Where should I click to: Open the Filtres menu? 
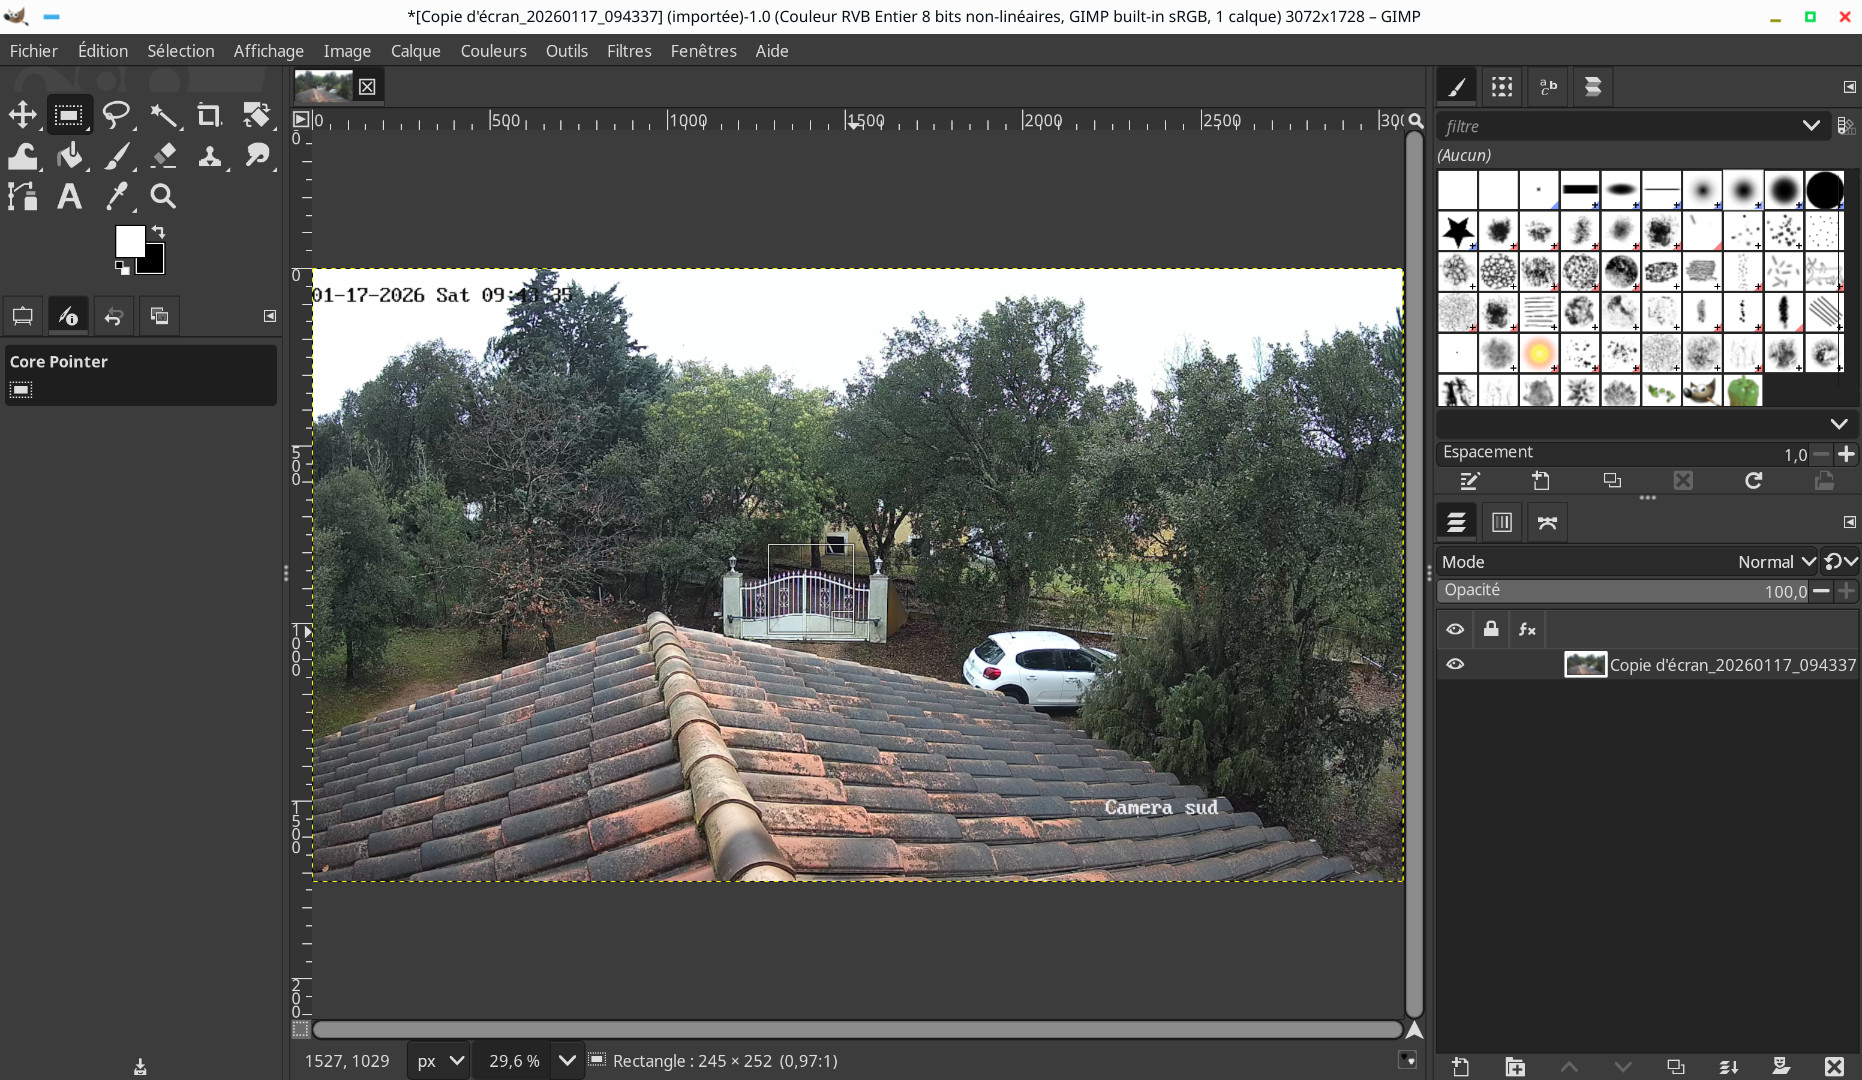click(628, 51)
